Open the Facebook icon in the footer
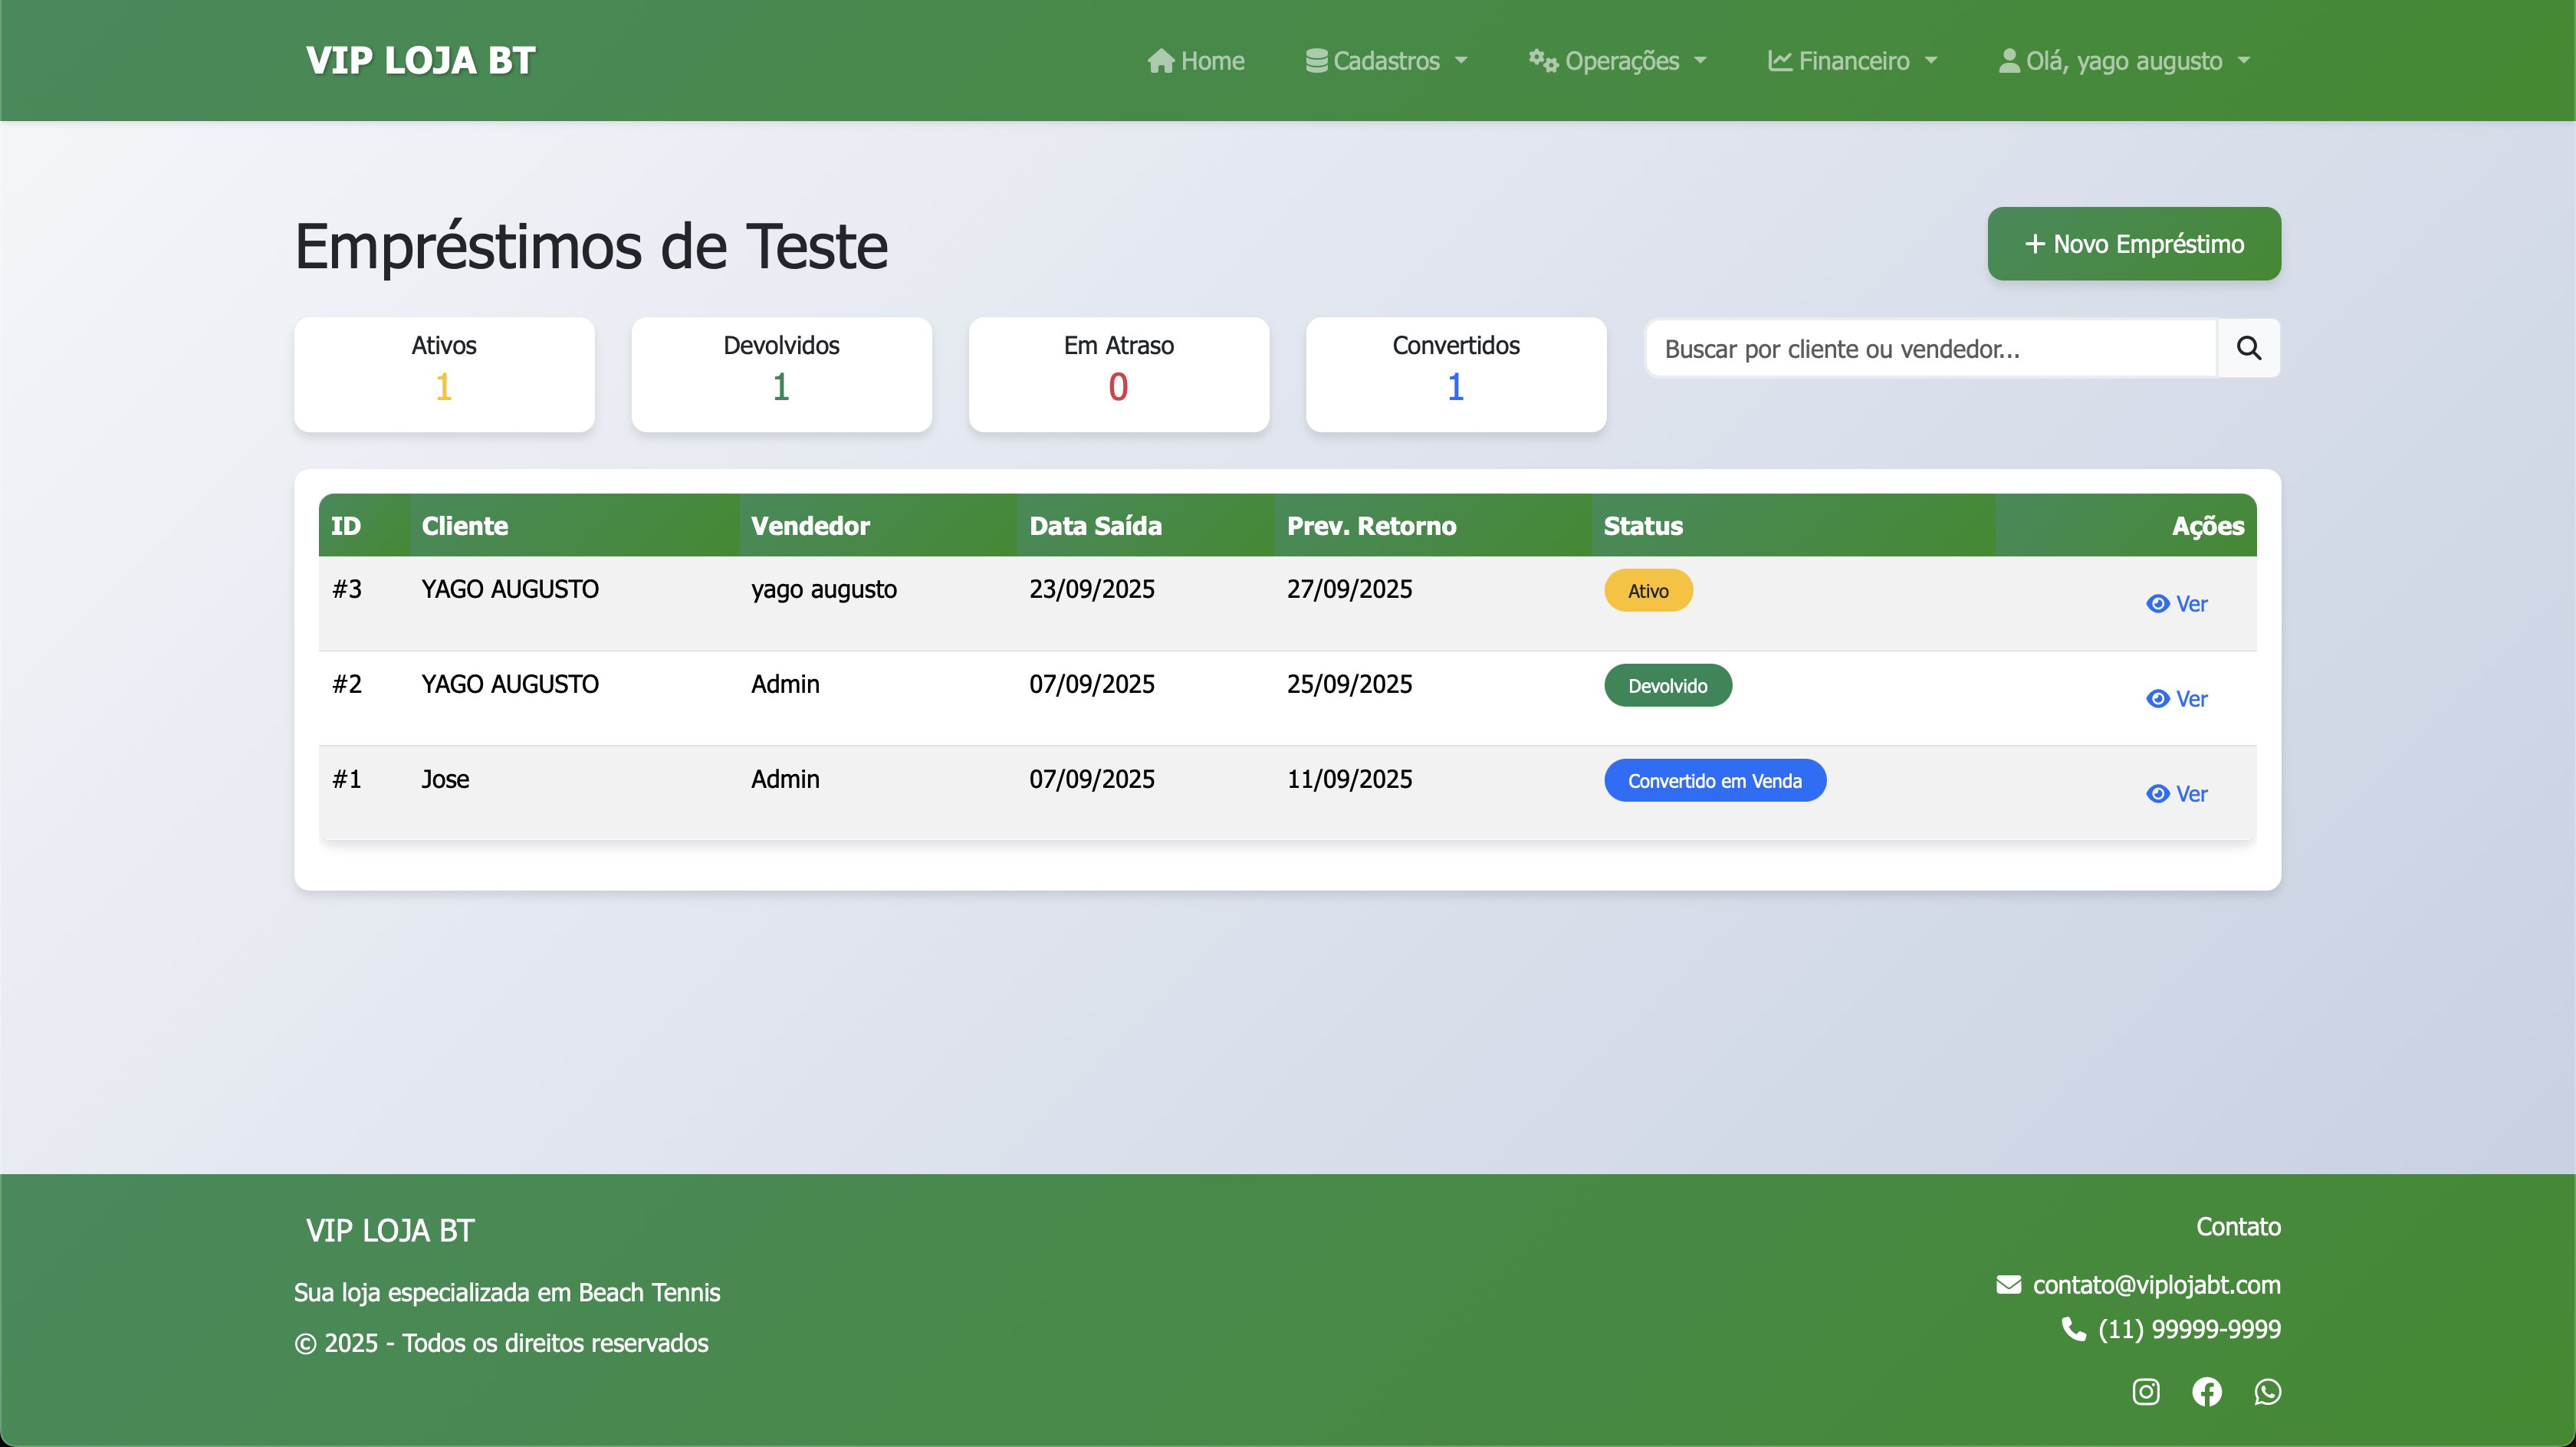The width and height of the screenshot is (2576, 1447). point(2208,1391)
